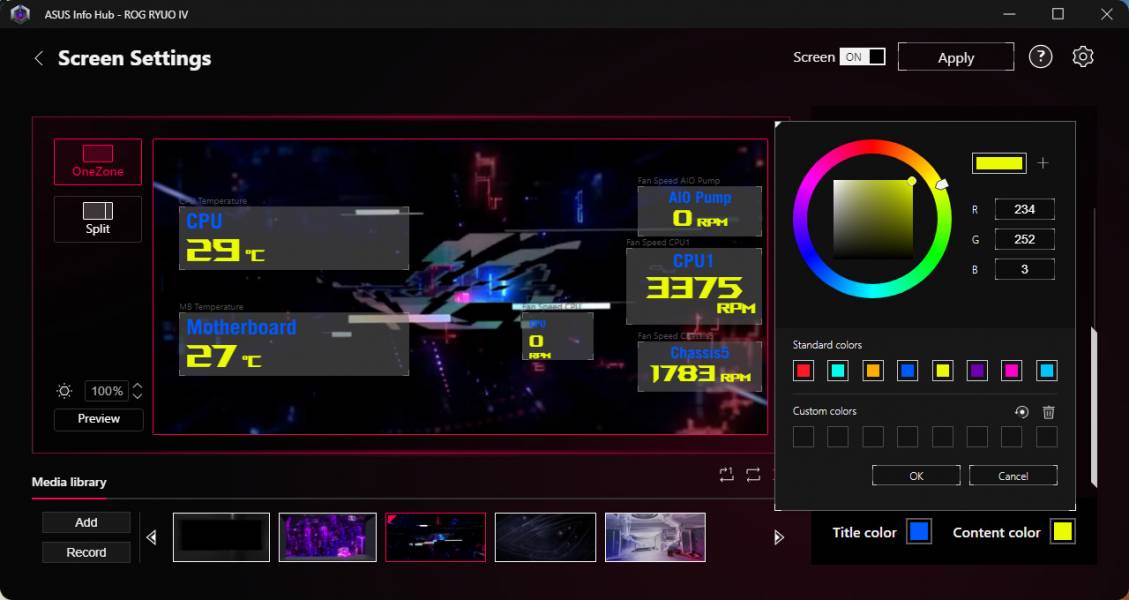Viewport: 1129px width, 600px height.
Task: Click the R value input field
Action: click(x=1024, y=210)
